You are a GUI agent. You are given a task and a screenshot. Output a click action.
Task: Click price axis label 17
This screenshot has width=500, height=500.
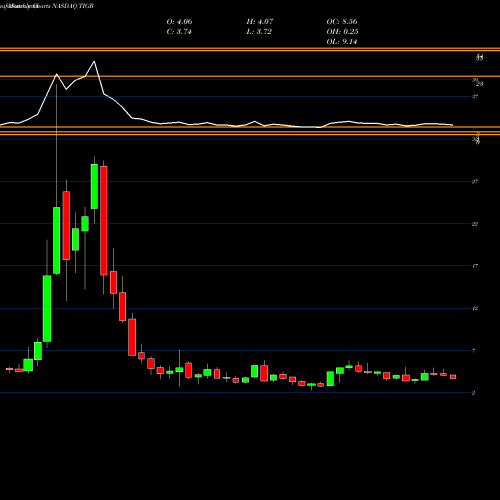click(x=475, y=266)
